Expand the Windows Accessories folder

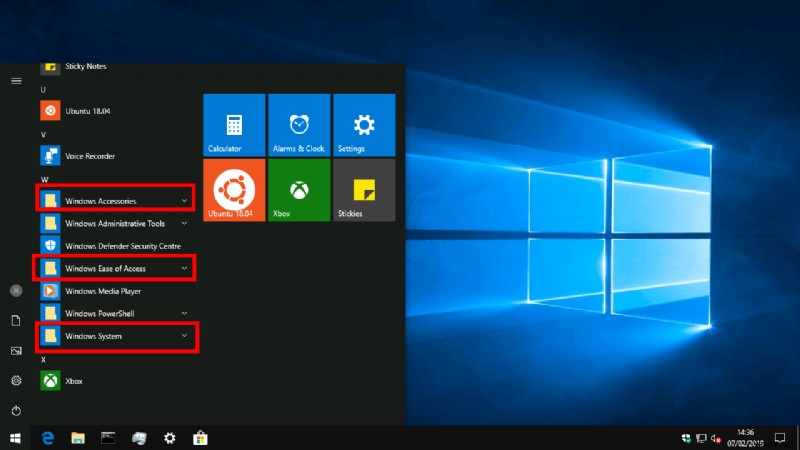click(116, 201)
